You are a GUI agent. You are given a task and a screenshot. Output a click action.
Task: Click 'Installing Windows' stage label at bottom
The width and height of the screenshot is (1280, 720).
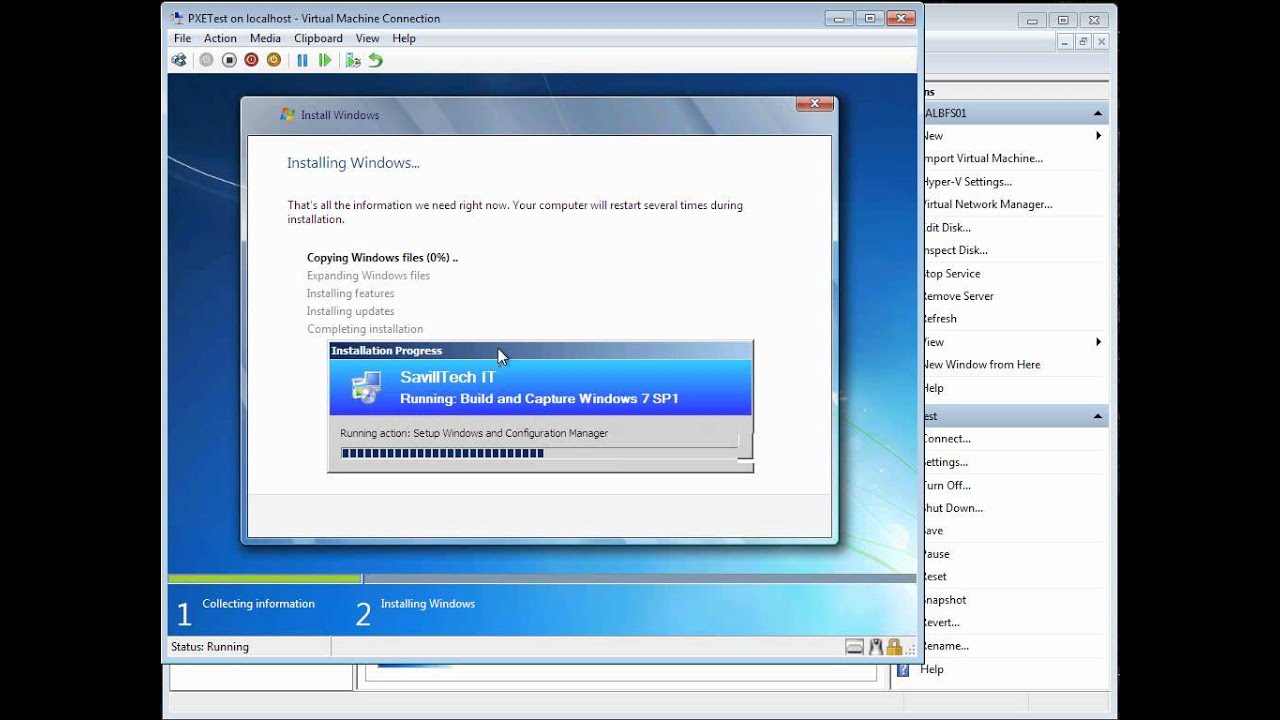[x=428, y=604]
